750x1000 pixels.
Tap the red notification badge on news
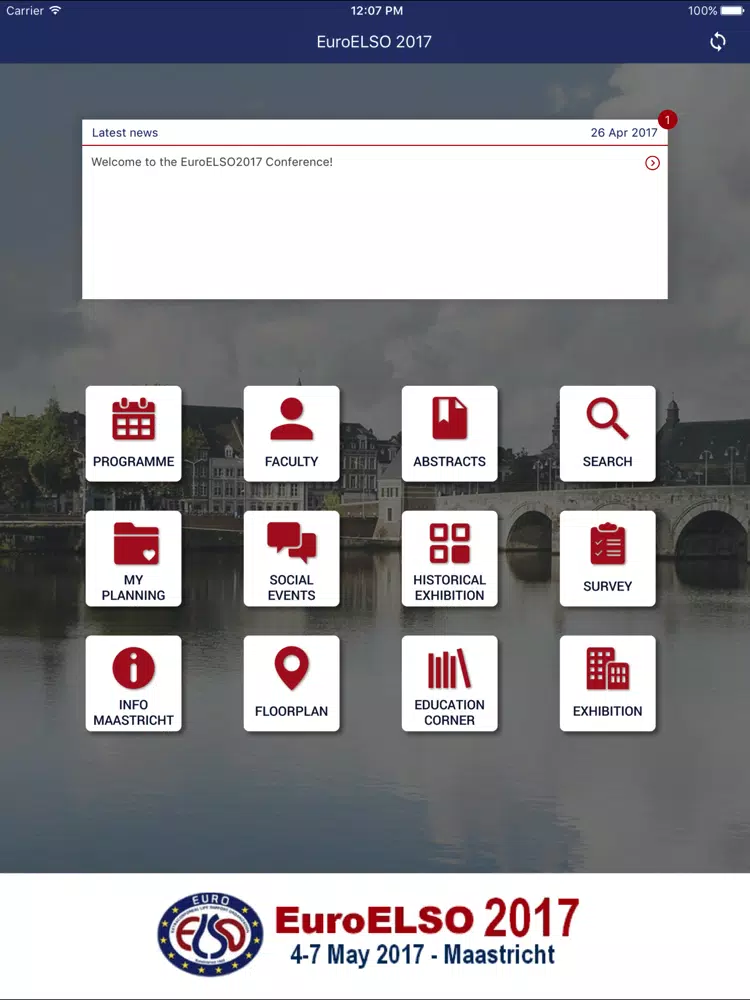pyautogui.click(x=667, y=119)
